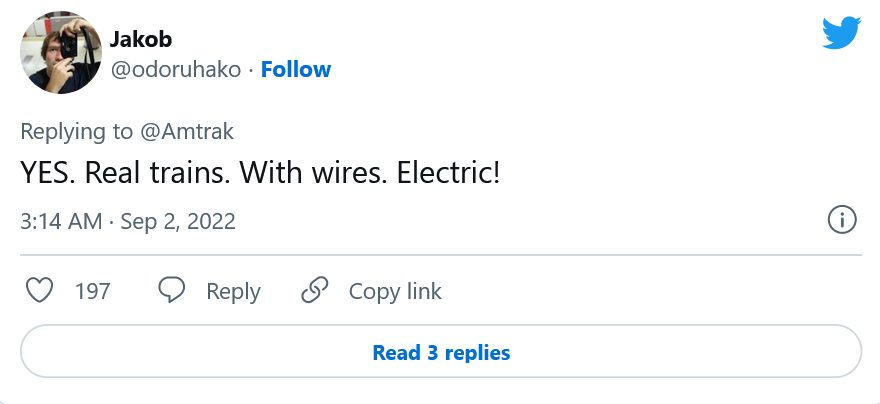The height and width of the screenshot is (404, 880).
Task: Click the display name Jakob
Action: coord(143,41)
